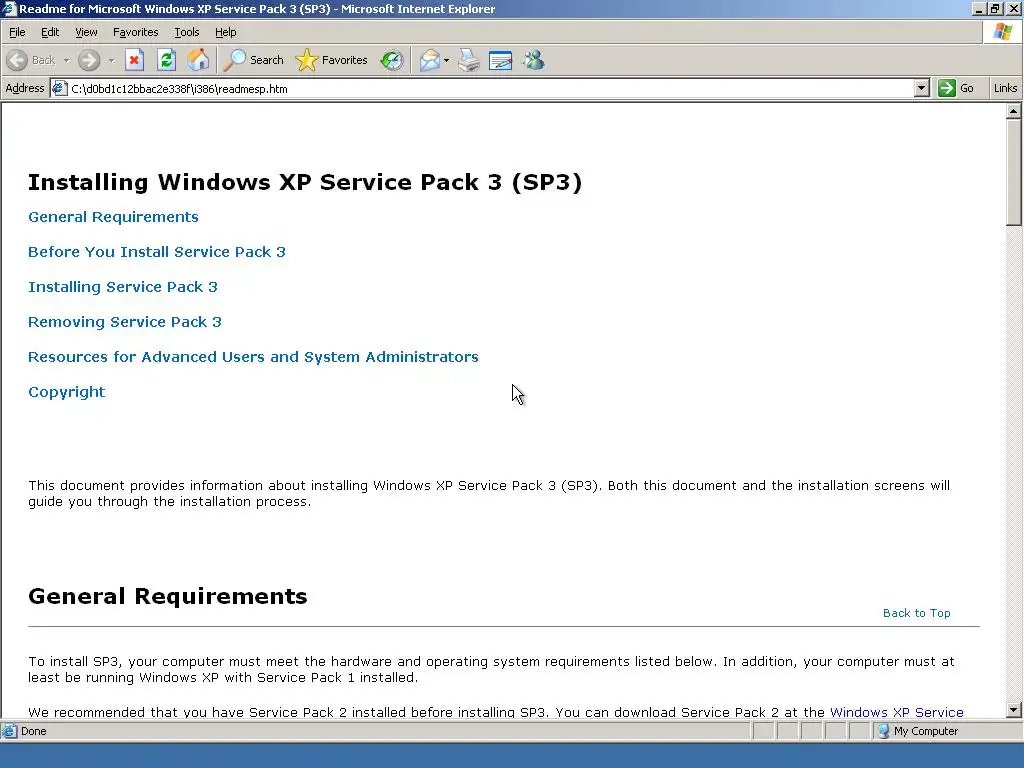Minimize the Internet Explorer window
Screen dimensions: 1024x768
[x=979, y=9]
